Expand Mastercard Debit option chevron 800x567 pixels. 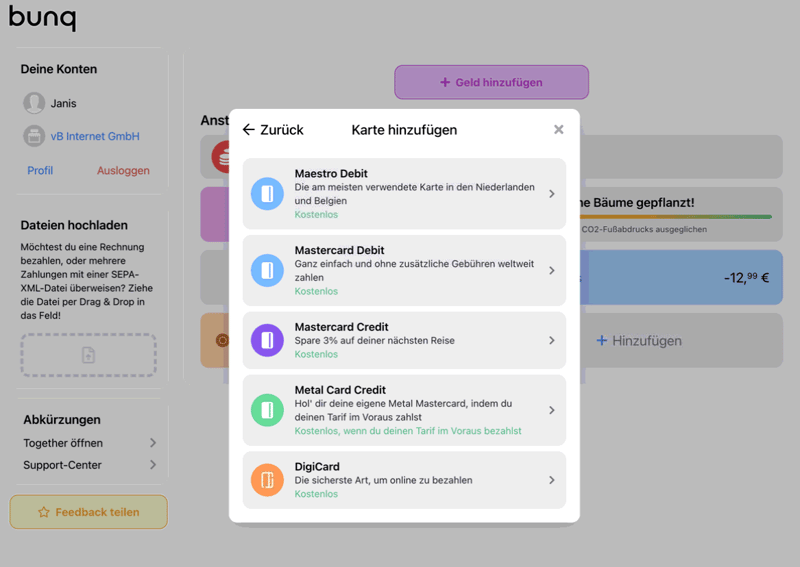click(552, 270)
